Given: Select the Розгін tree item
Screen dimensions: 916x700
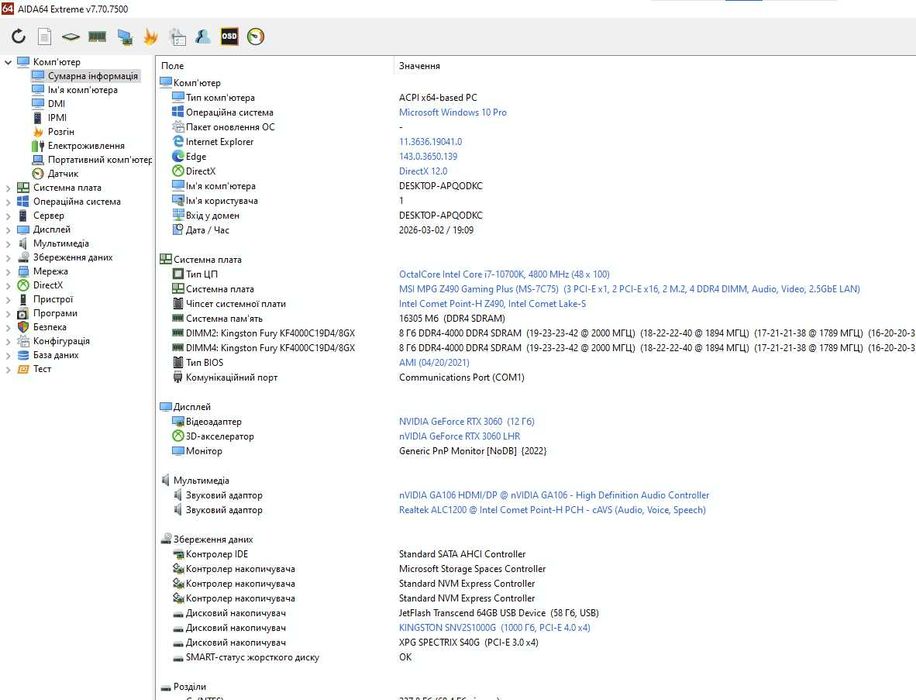Looking at the screenshot, I should [x=61, y=132].
